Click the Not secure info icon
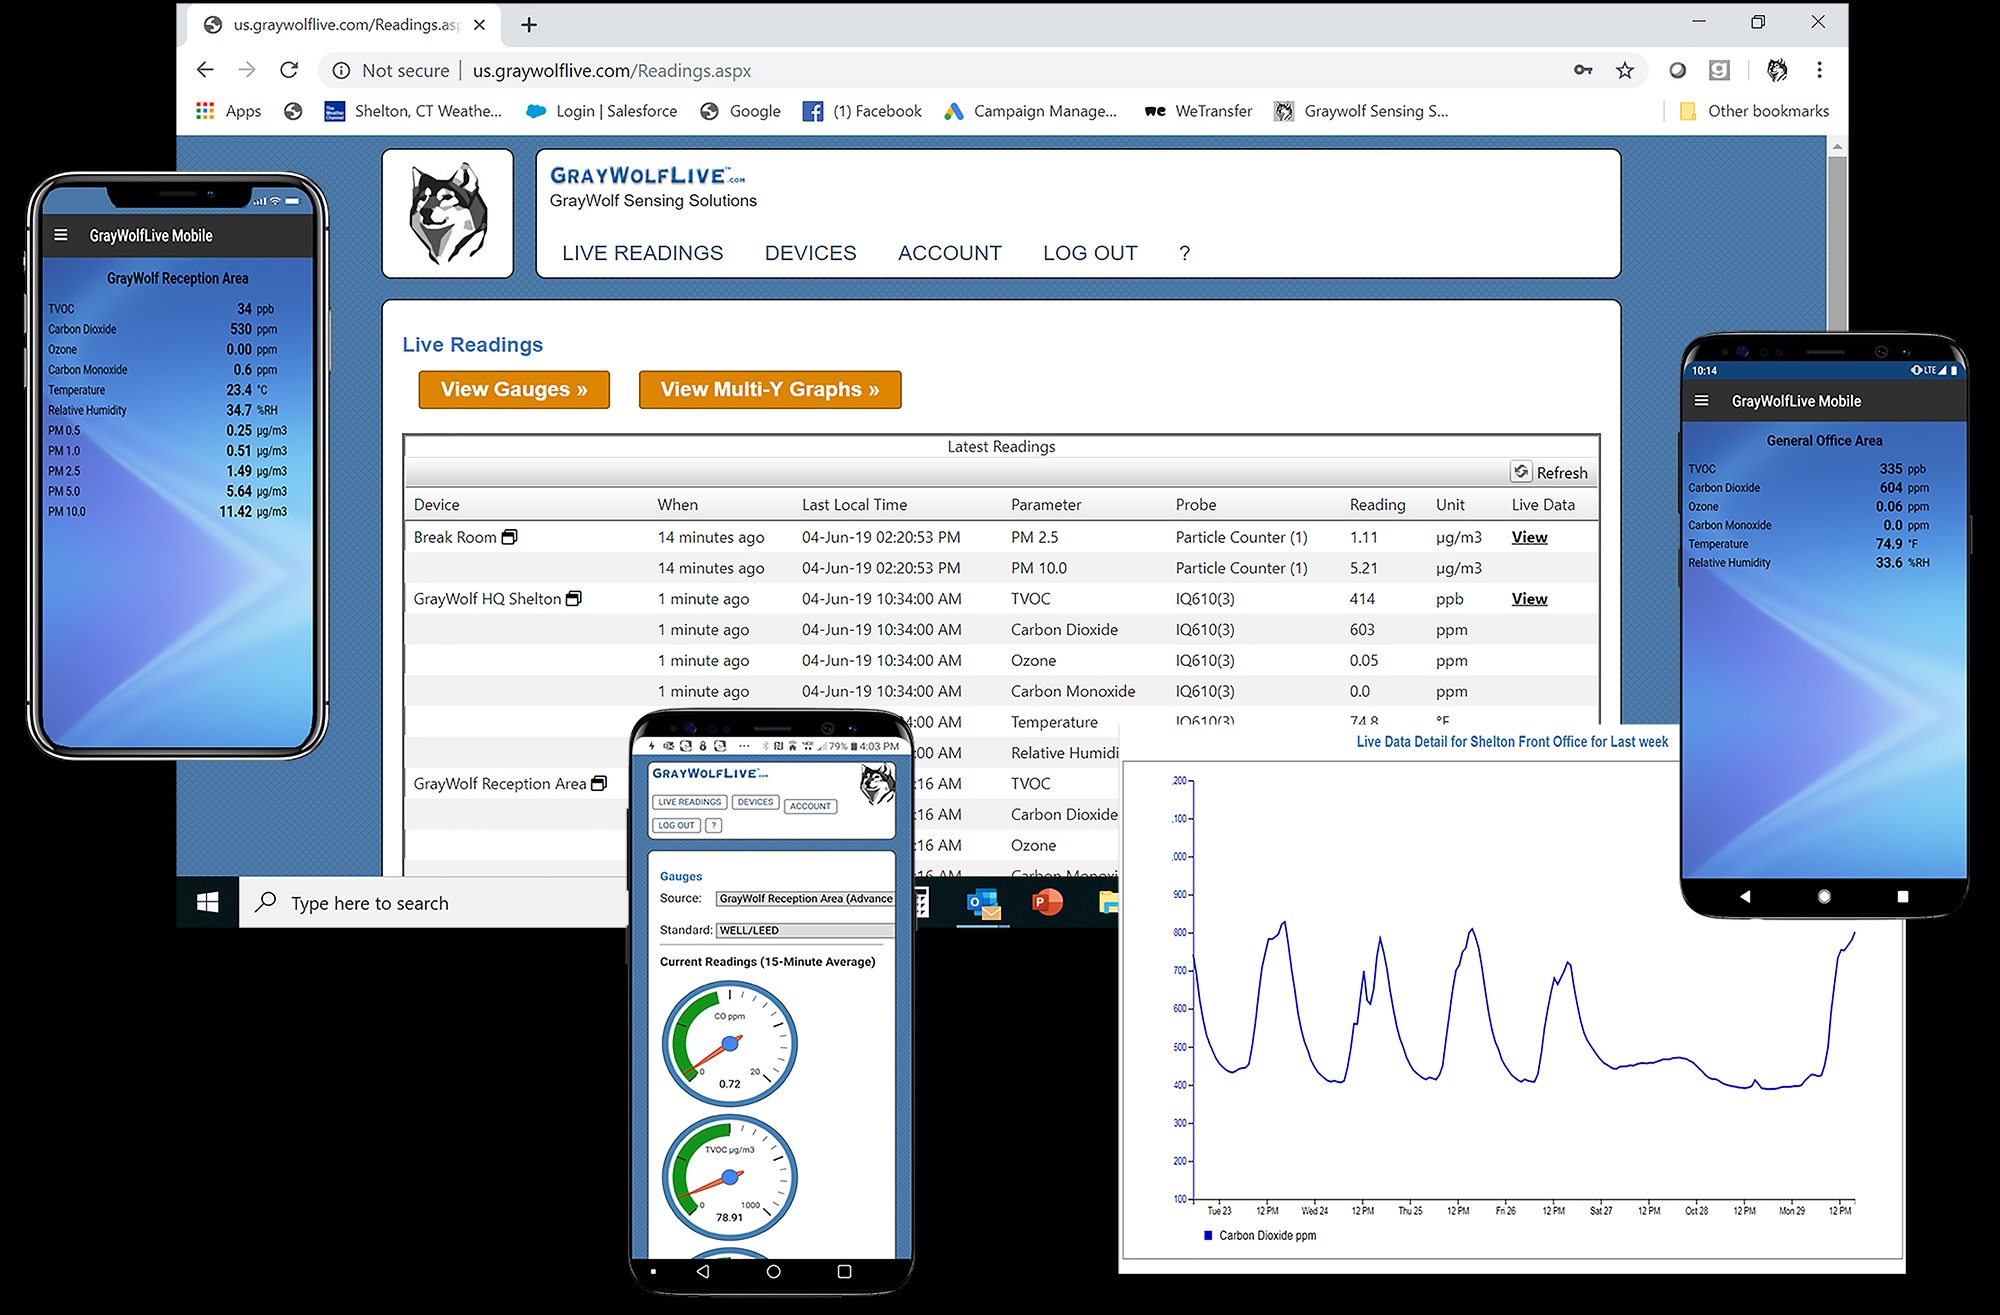 341,70
